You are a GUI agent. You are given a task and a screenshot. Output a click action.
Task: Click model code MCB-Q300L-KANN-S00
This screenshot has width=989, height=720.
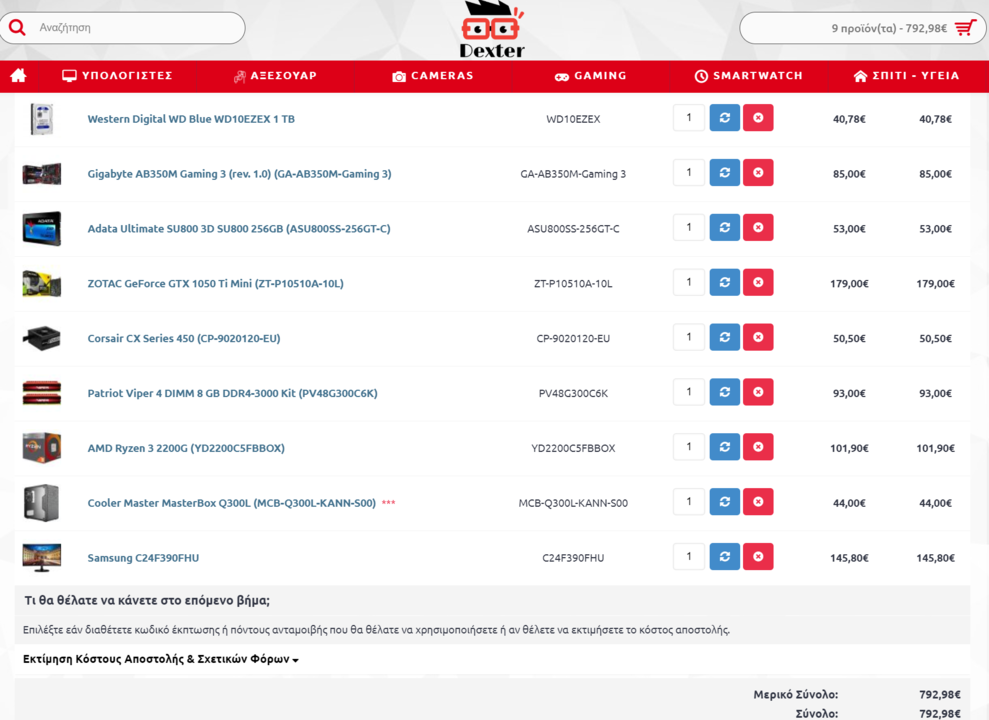pos(573,503)
